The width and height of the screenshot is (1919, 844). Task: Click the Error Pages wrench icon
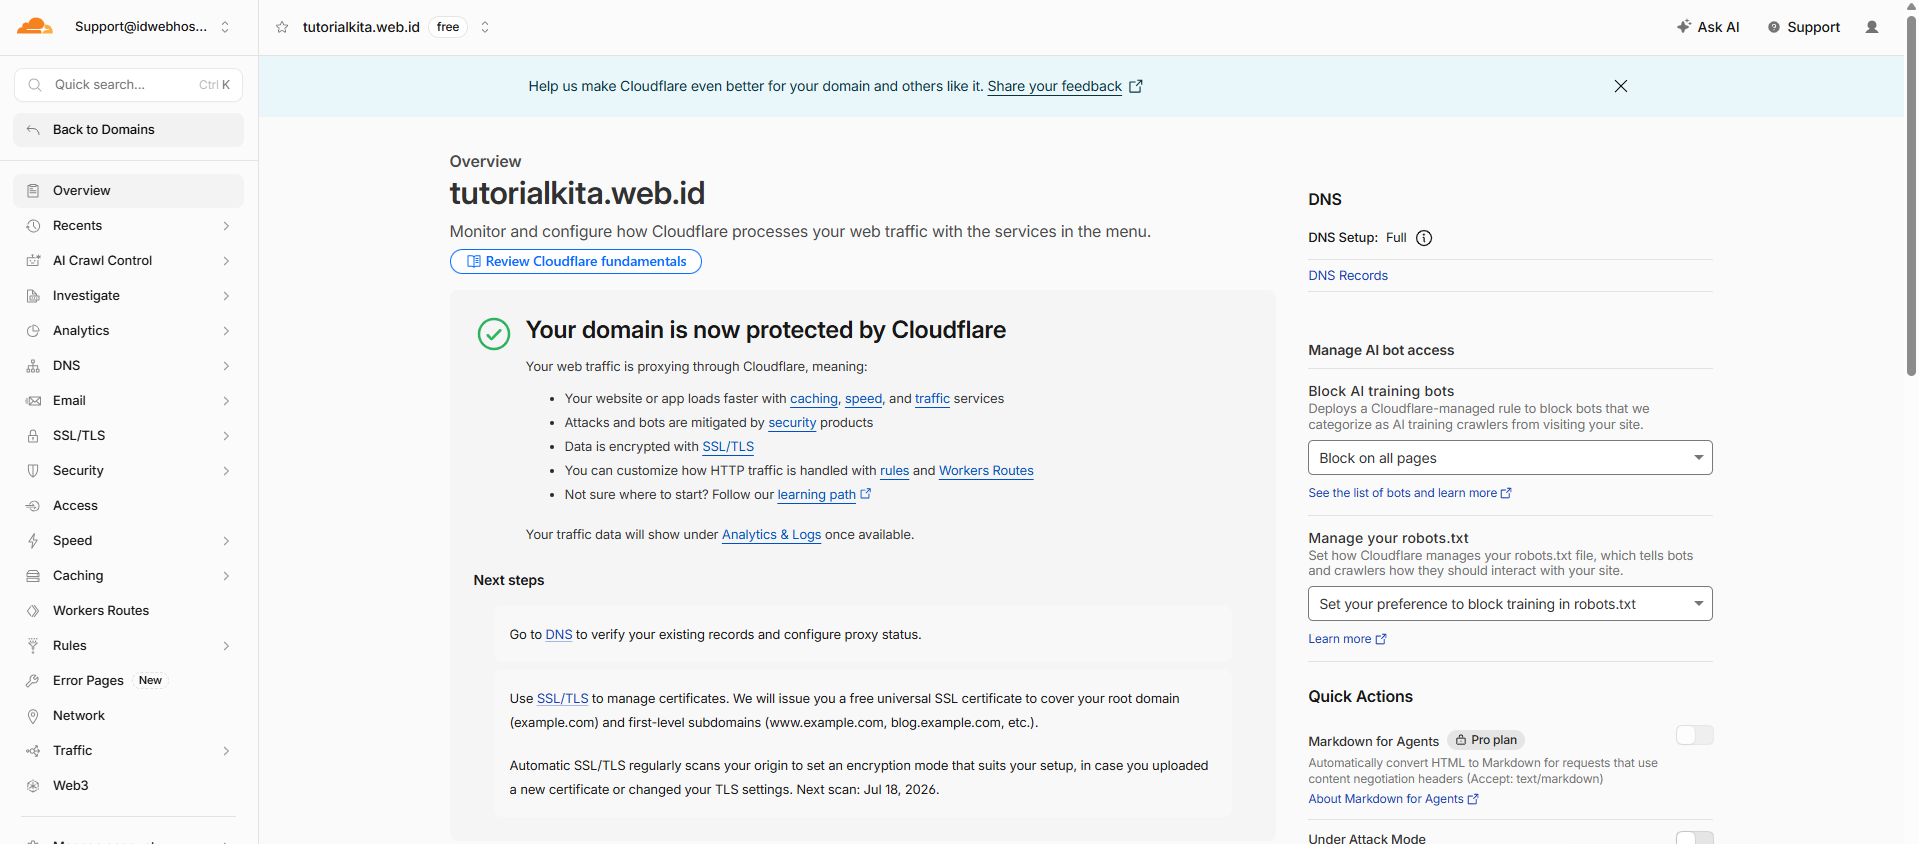tap(33, 681)
